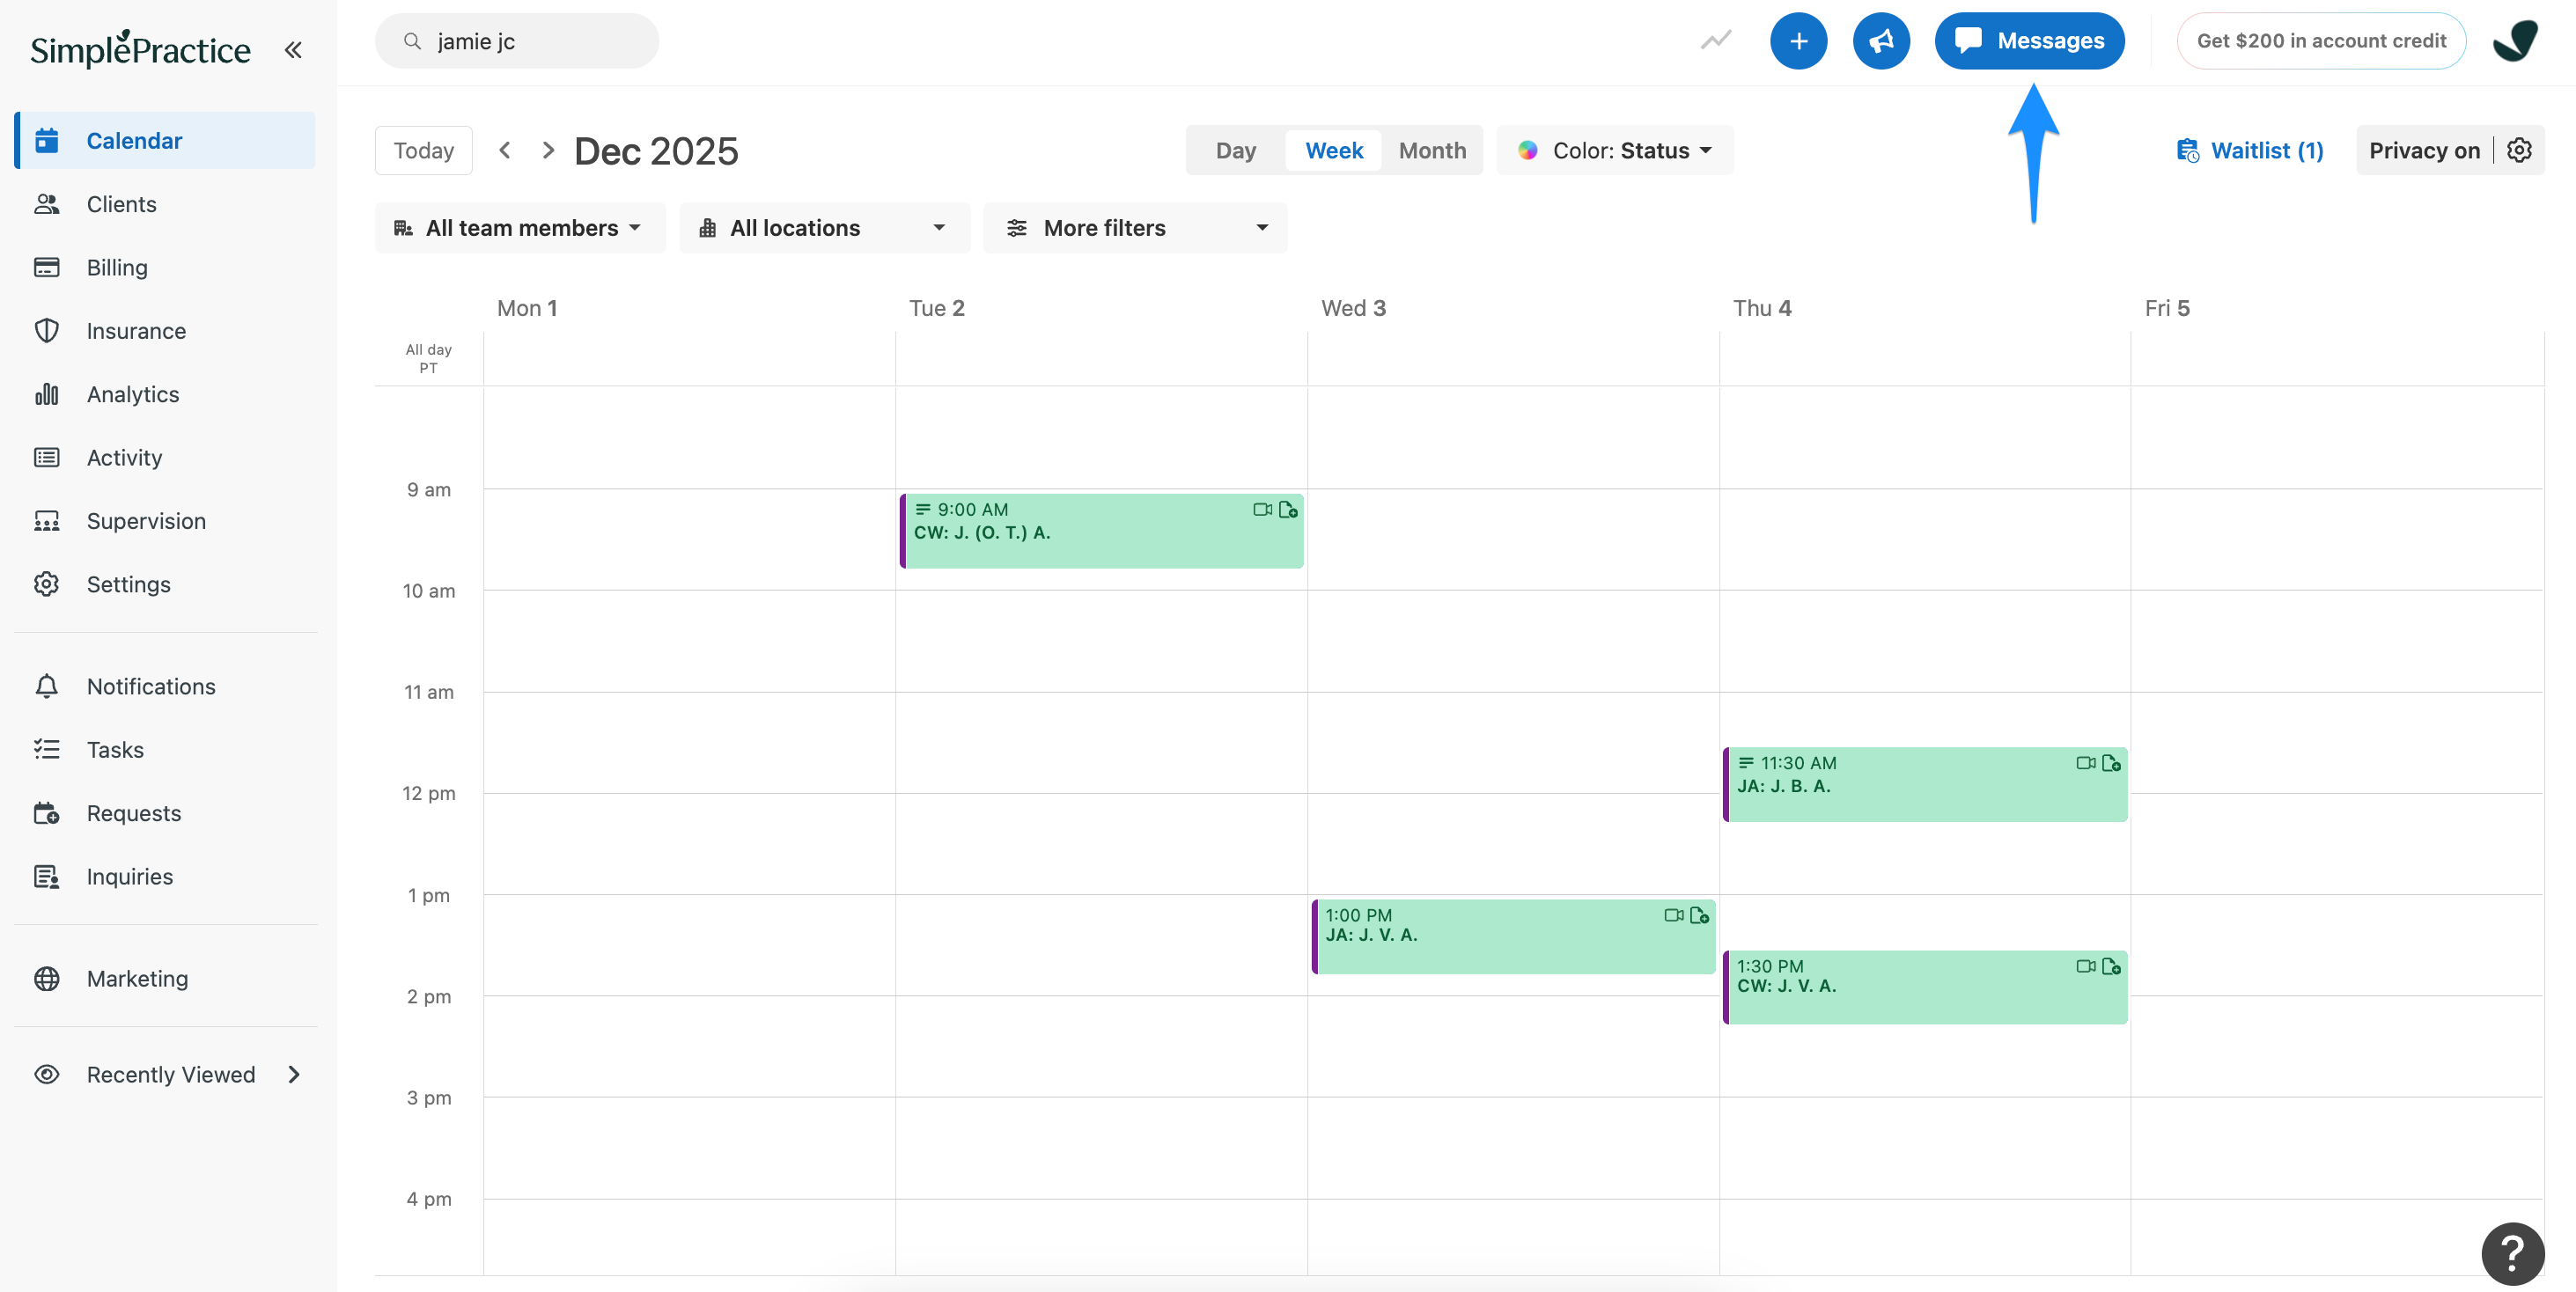The width and height of the screenshot is (2576, 1292).
Task: Go to next week arrow
Action: coord(548,150)
